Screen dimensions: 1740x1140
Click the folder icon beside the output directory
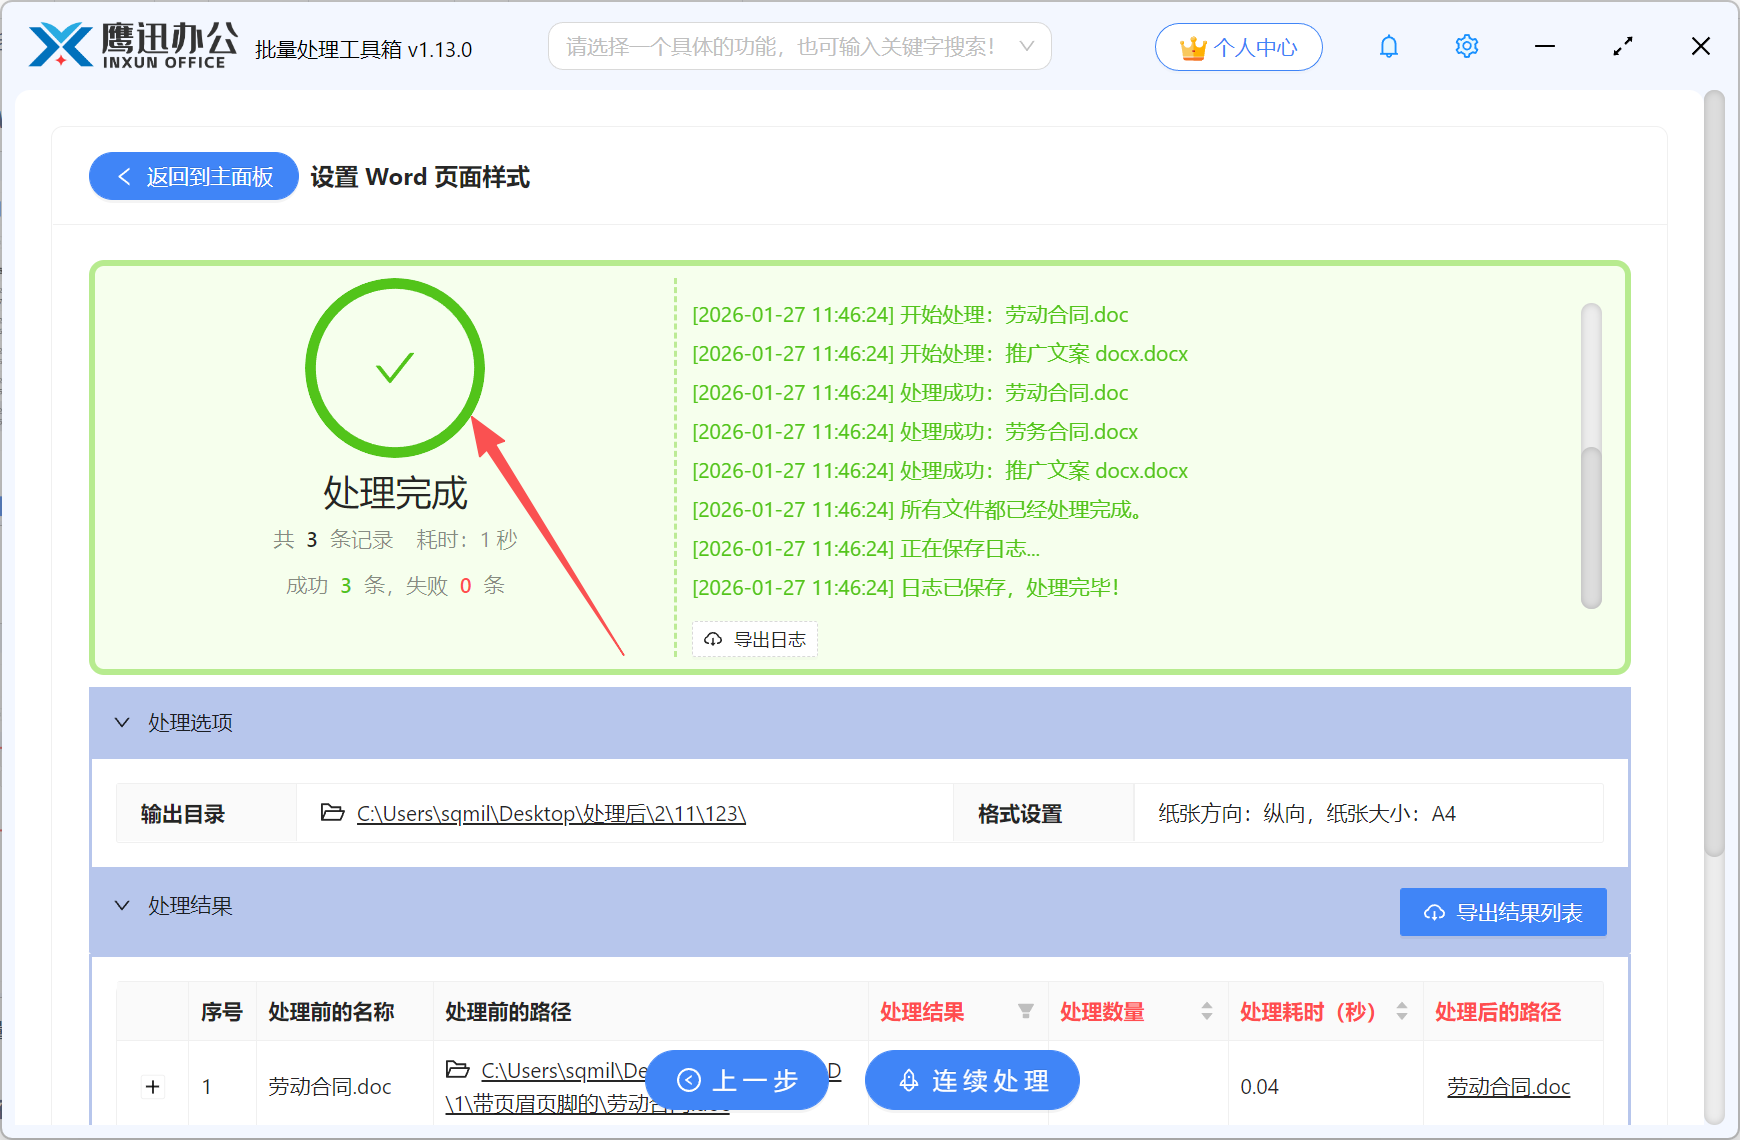pos(332,813)
